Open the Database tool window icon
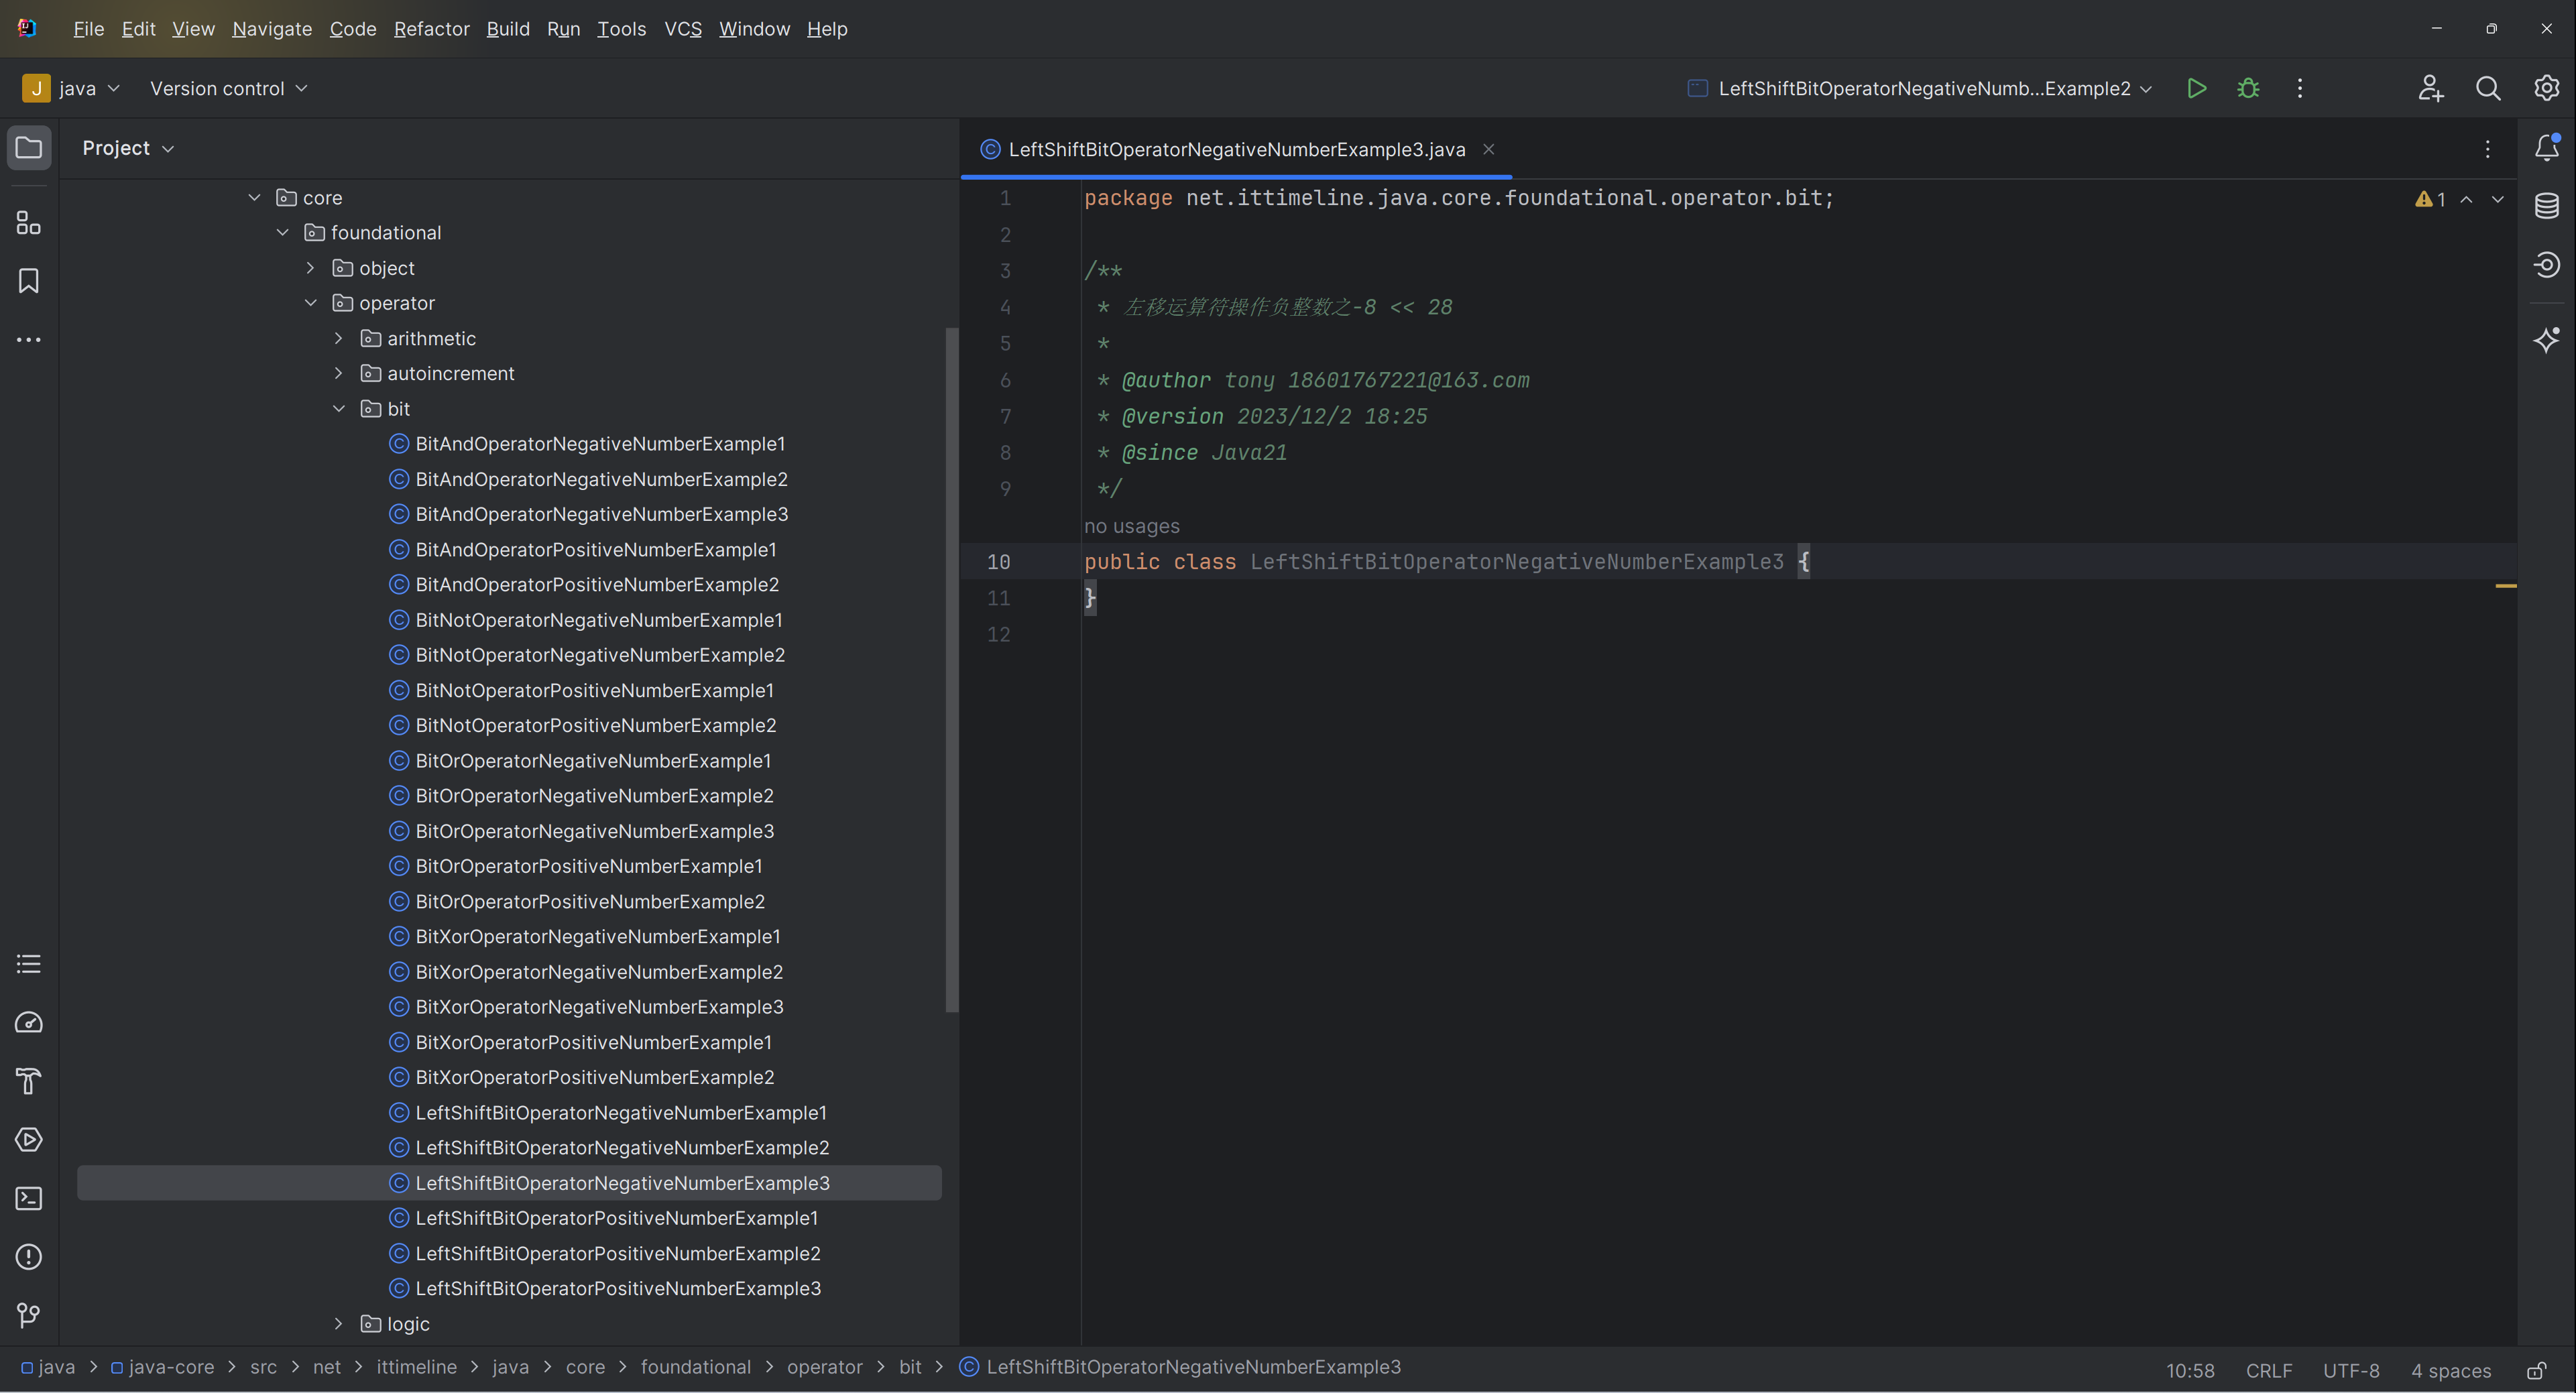This screenshot has height=1393, width=2576. (x=2547, y=206)
